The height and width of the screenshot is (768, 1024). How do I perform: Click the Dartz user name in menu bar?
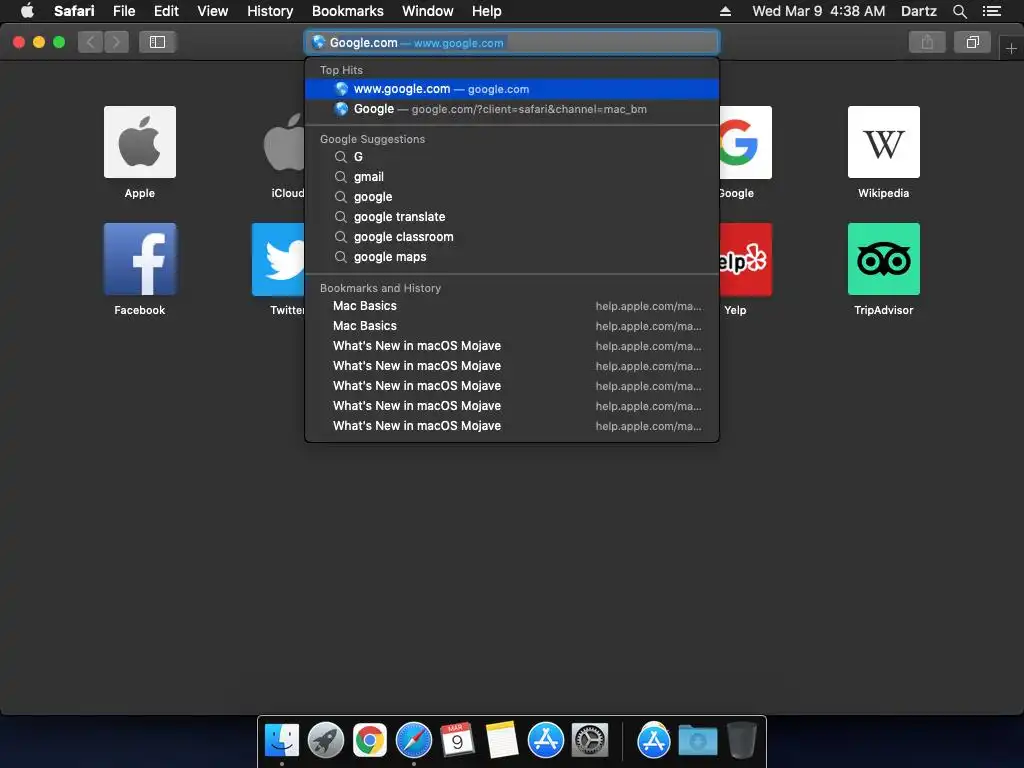pyautogui.click(x=918, y=11)
